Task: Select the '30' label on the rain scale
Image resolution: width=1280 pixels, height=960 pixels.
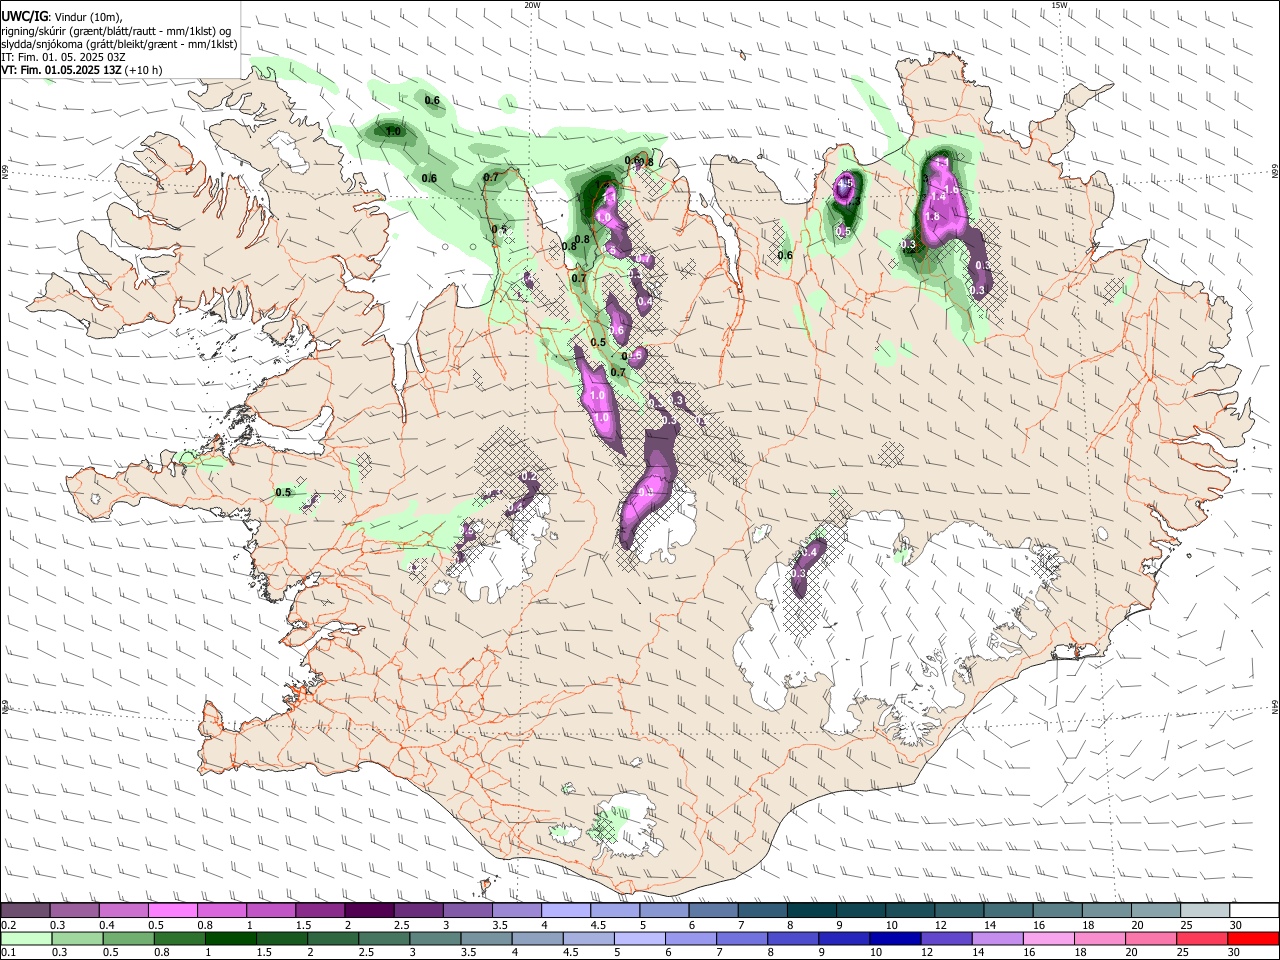Action: coord(1236,953)
